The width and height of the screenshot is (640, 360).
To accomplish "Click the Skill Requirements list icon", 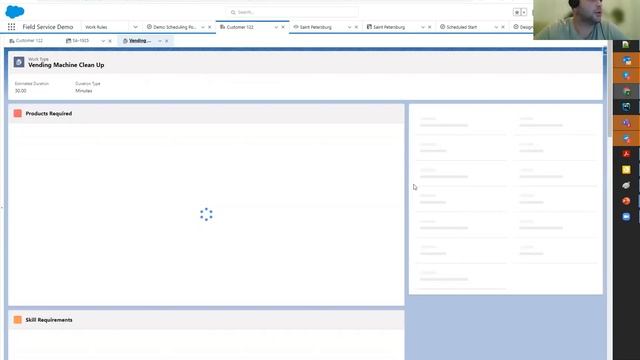I will pyautogui.click(x=18, y=320).
